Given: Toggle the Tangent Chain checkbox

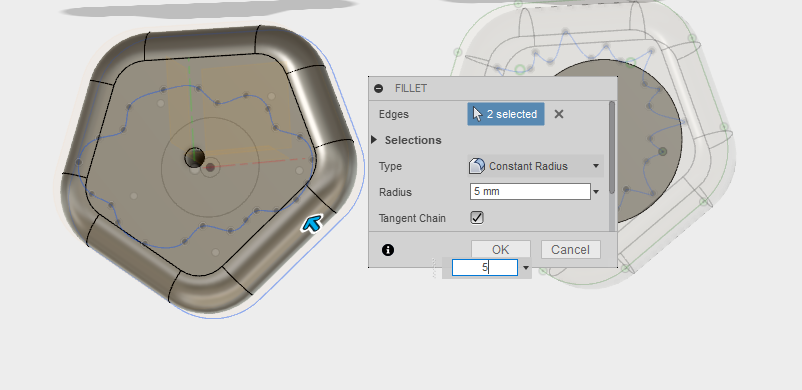Looking at the screenshot, I should 477,218.
